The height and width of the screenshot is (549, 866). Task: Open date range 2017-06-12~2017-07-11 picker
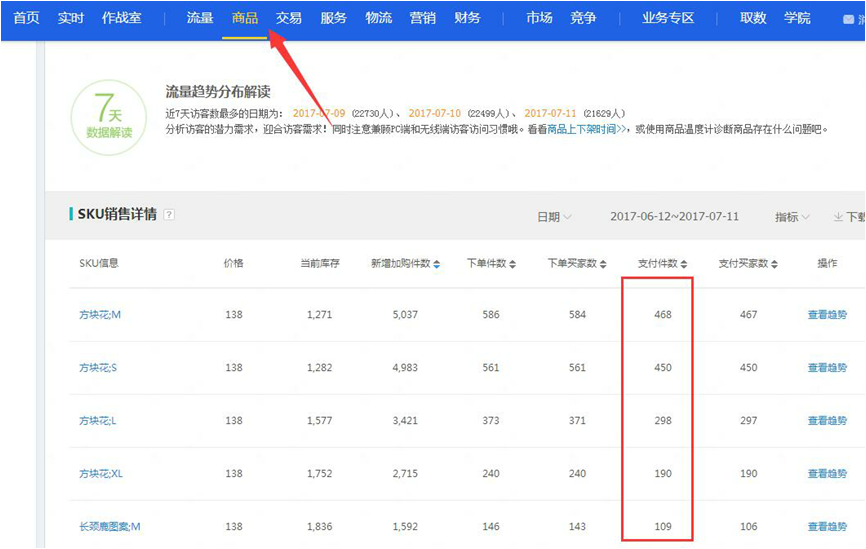[x=674, y=217]
